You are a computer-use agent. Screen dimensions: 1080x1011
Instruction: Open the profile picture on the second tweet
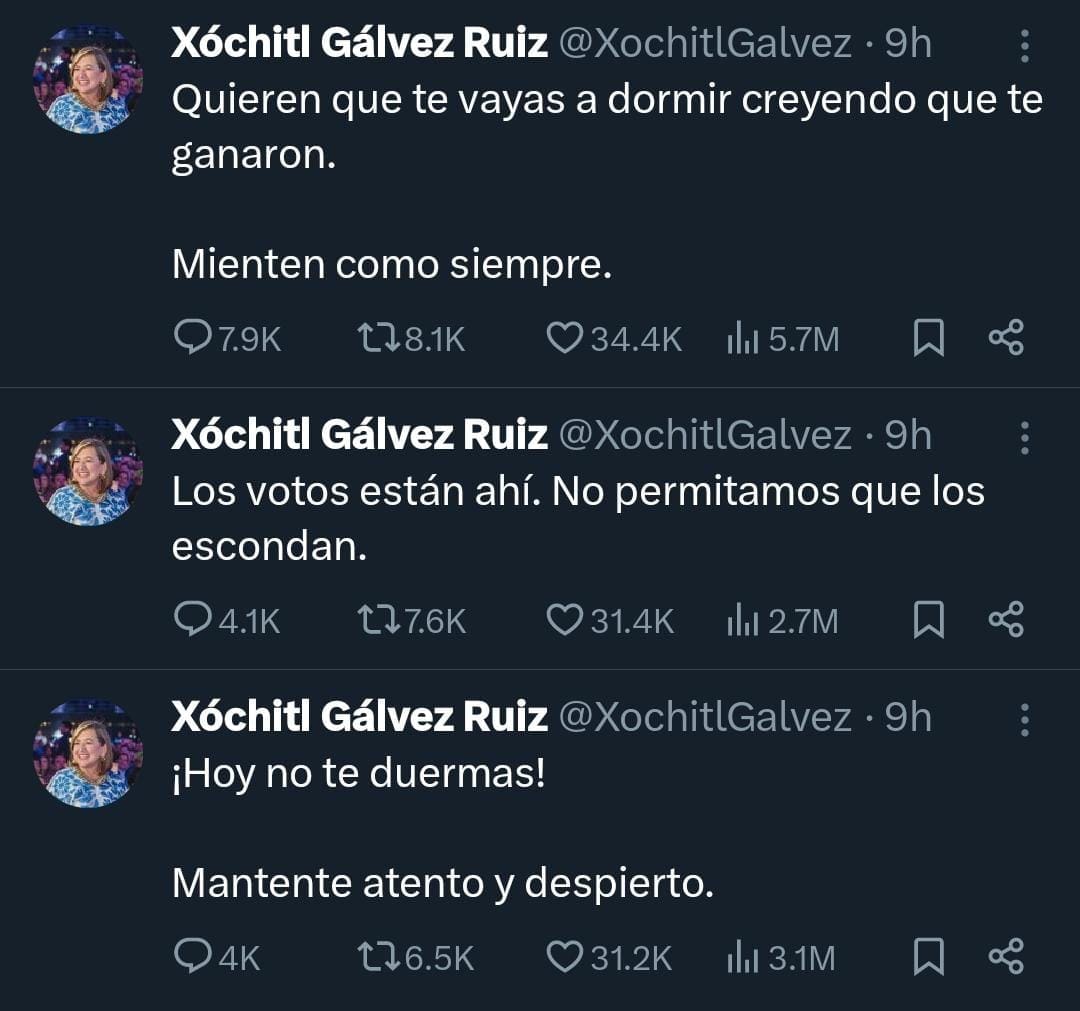88,472
